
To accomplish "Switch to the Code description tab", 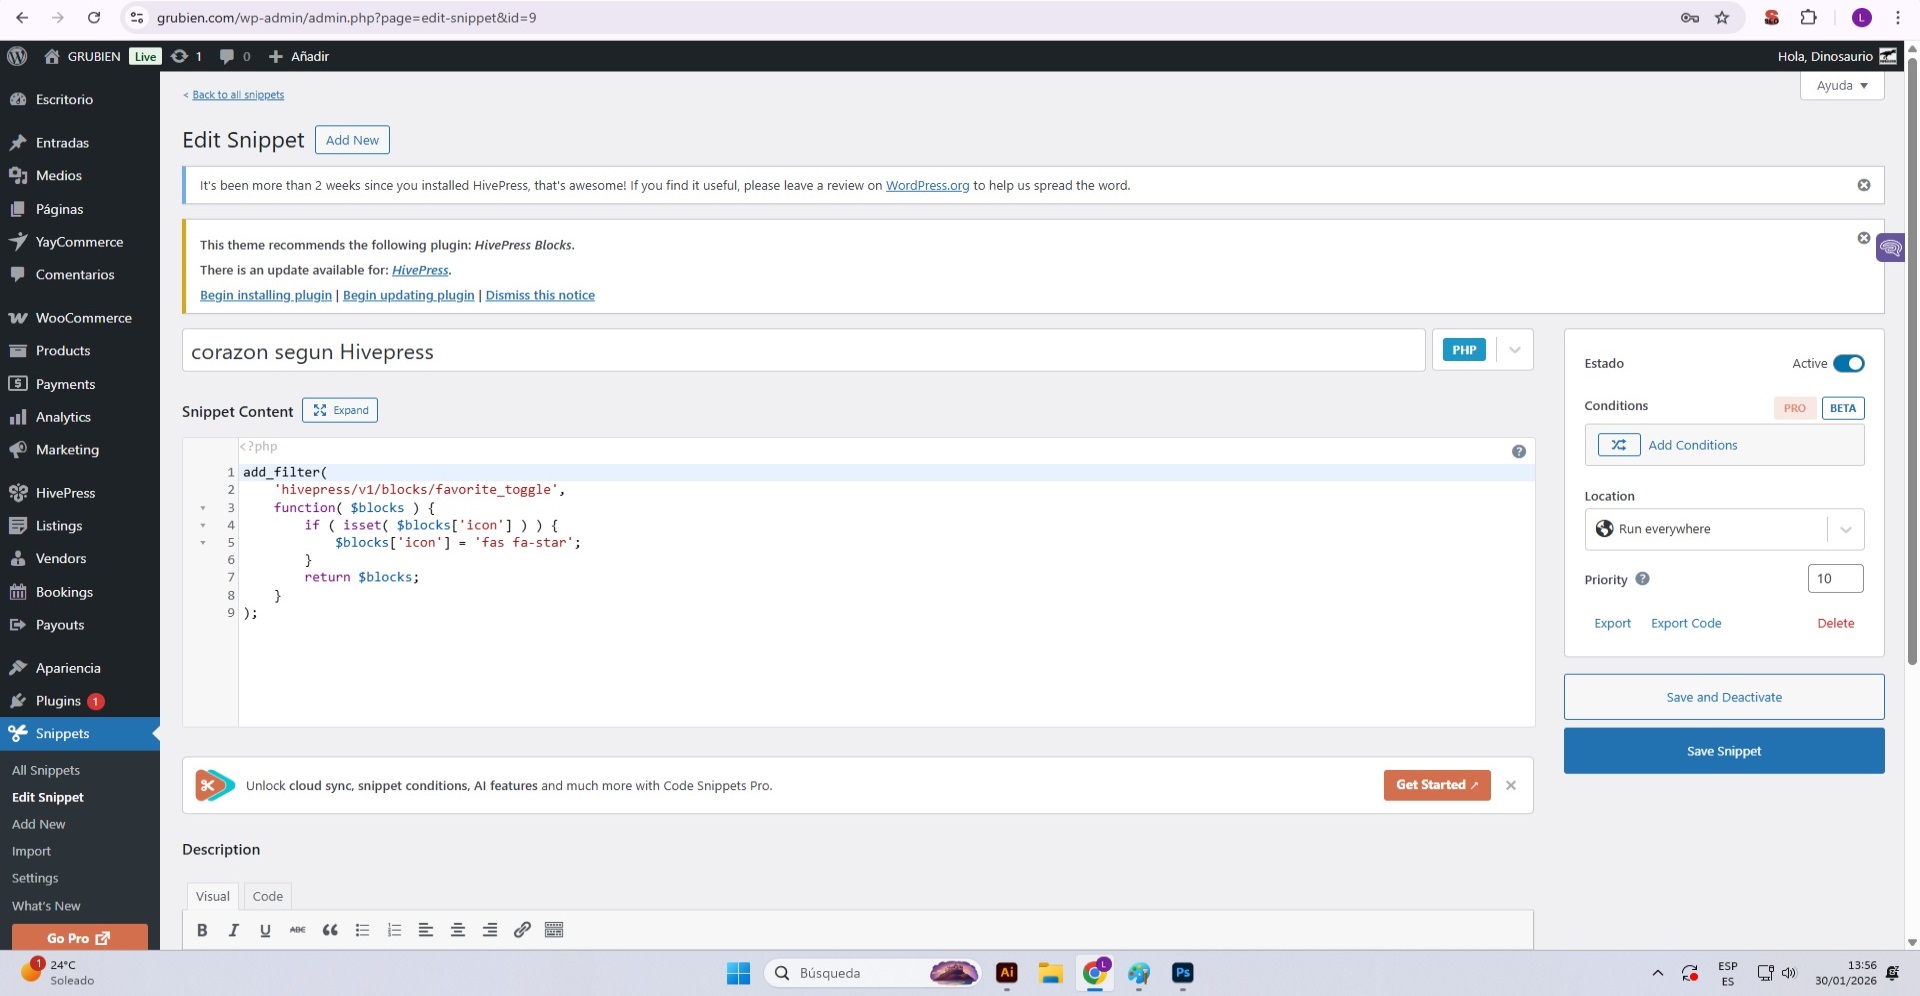I will [x=267, y=896].
